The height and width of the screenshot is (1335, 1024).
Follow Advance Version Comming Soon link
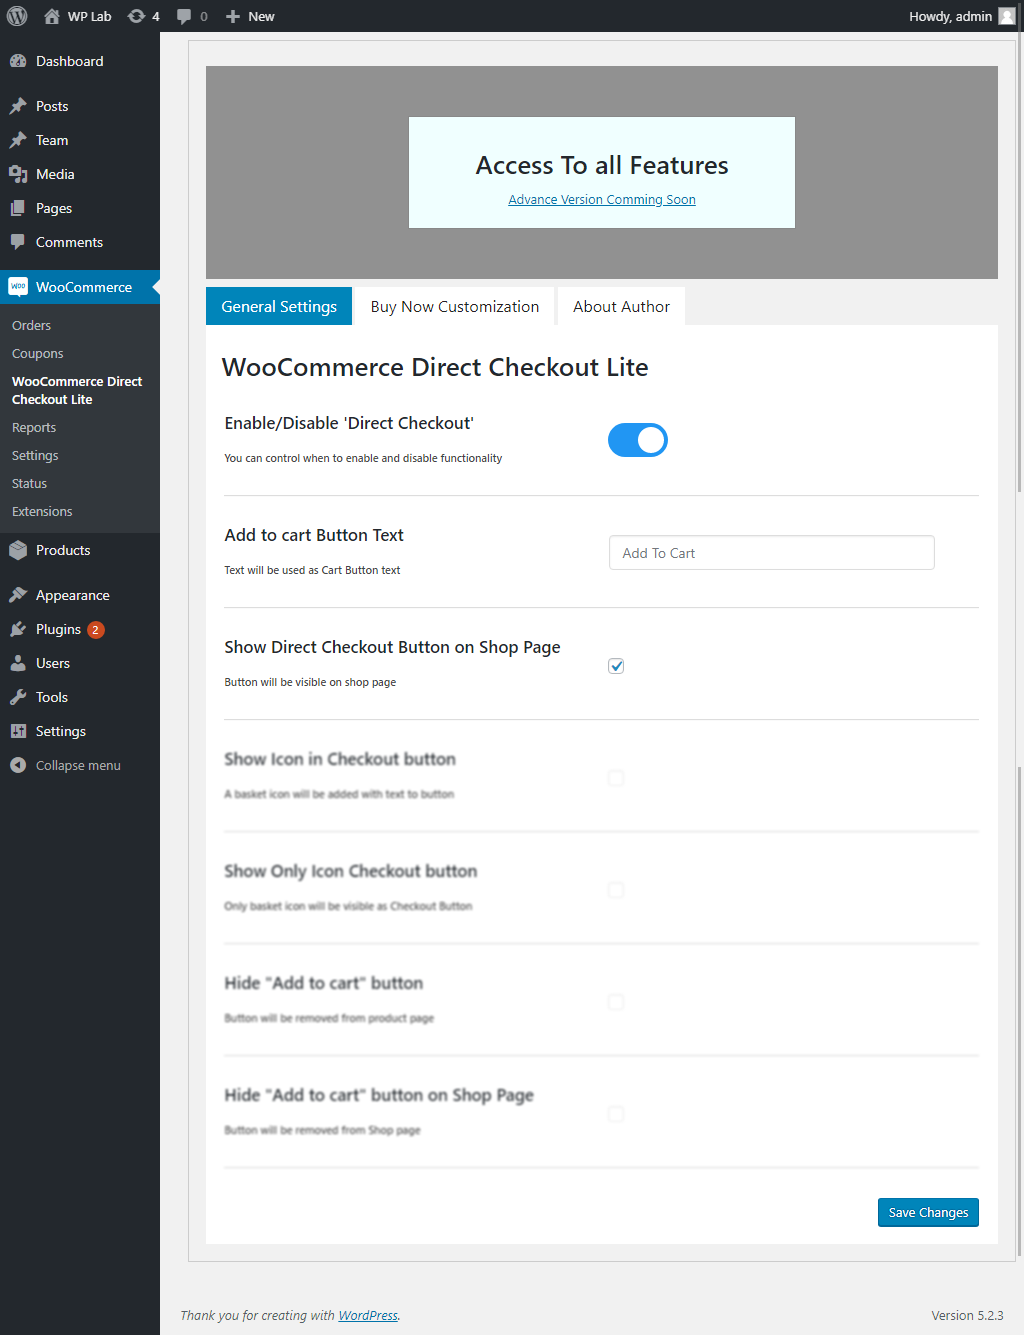coord(602,199)
